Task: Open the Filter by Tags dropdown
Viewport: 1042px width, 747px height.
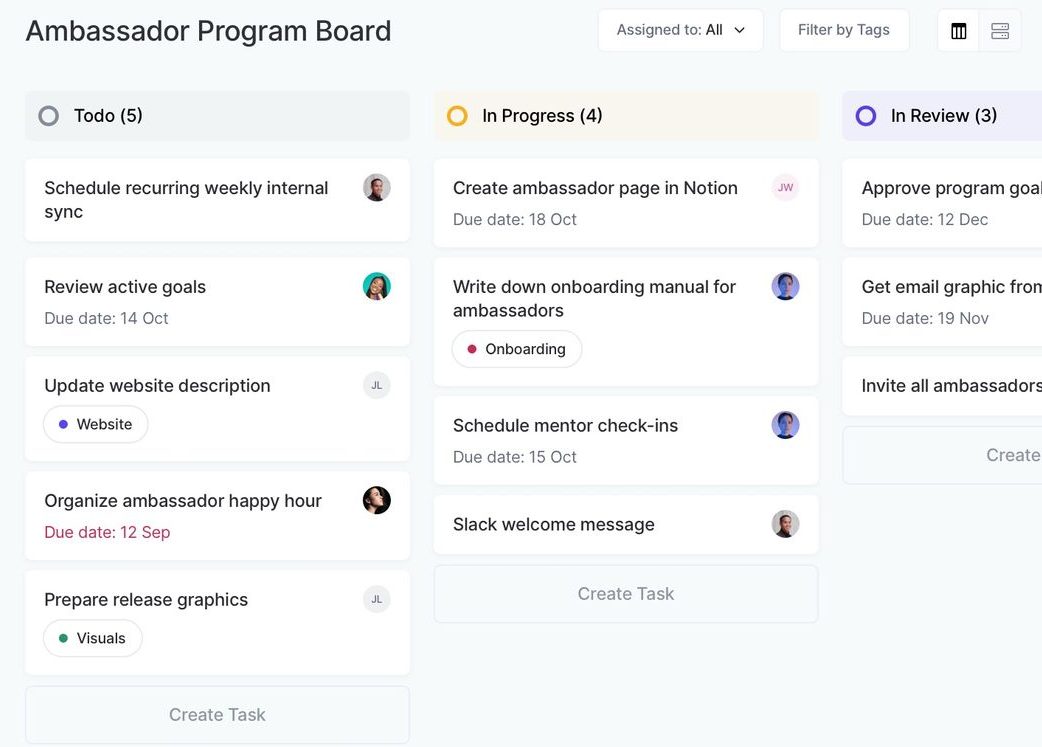Action: click(x=843, y=30)
